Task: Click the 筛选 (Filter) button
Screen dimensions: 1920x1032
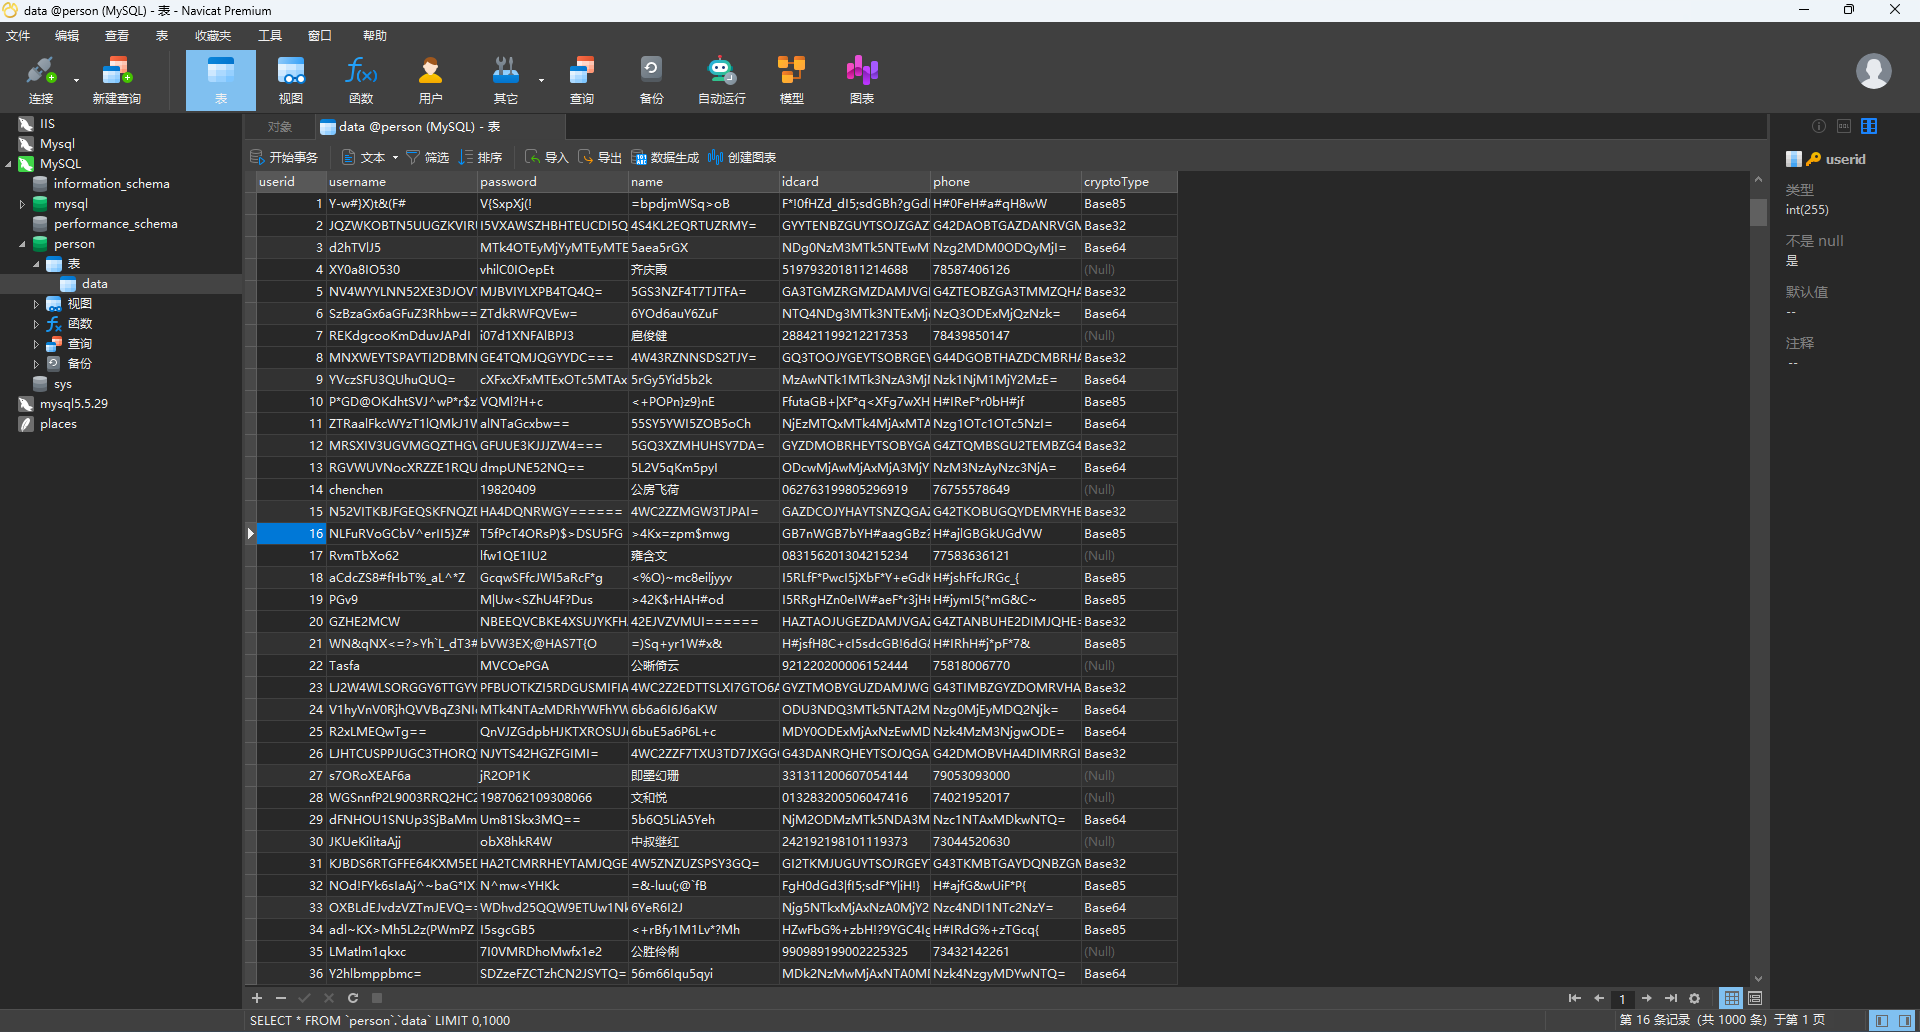Action: 427,157
